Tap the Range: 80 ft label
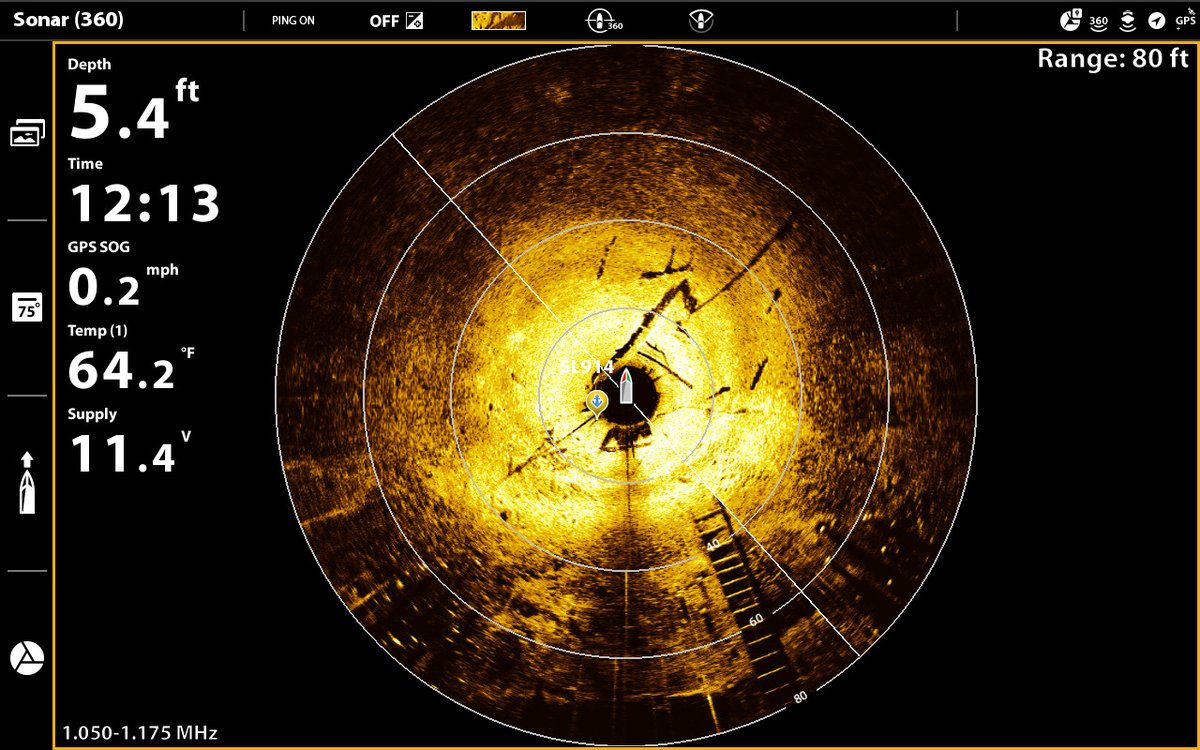 pos(1112,58)
